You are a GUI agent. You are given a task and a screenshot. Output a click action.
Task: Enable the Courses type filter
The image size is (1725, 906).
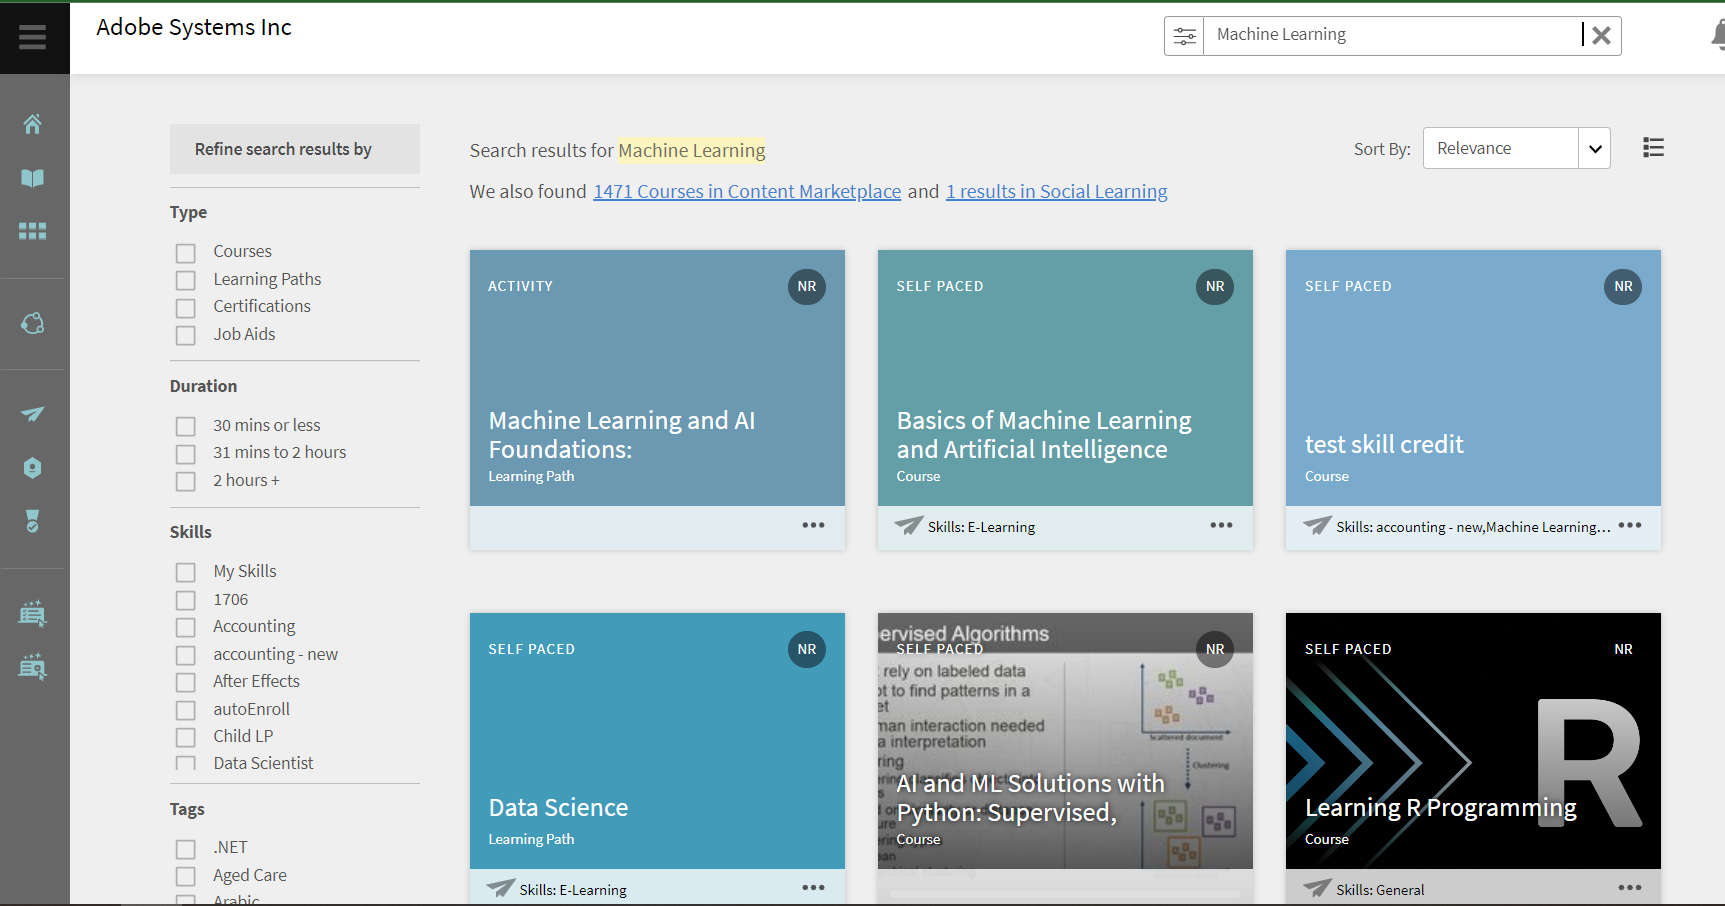point(185,253)
